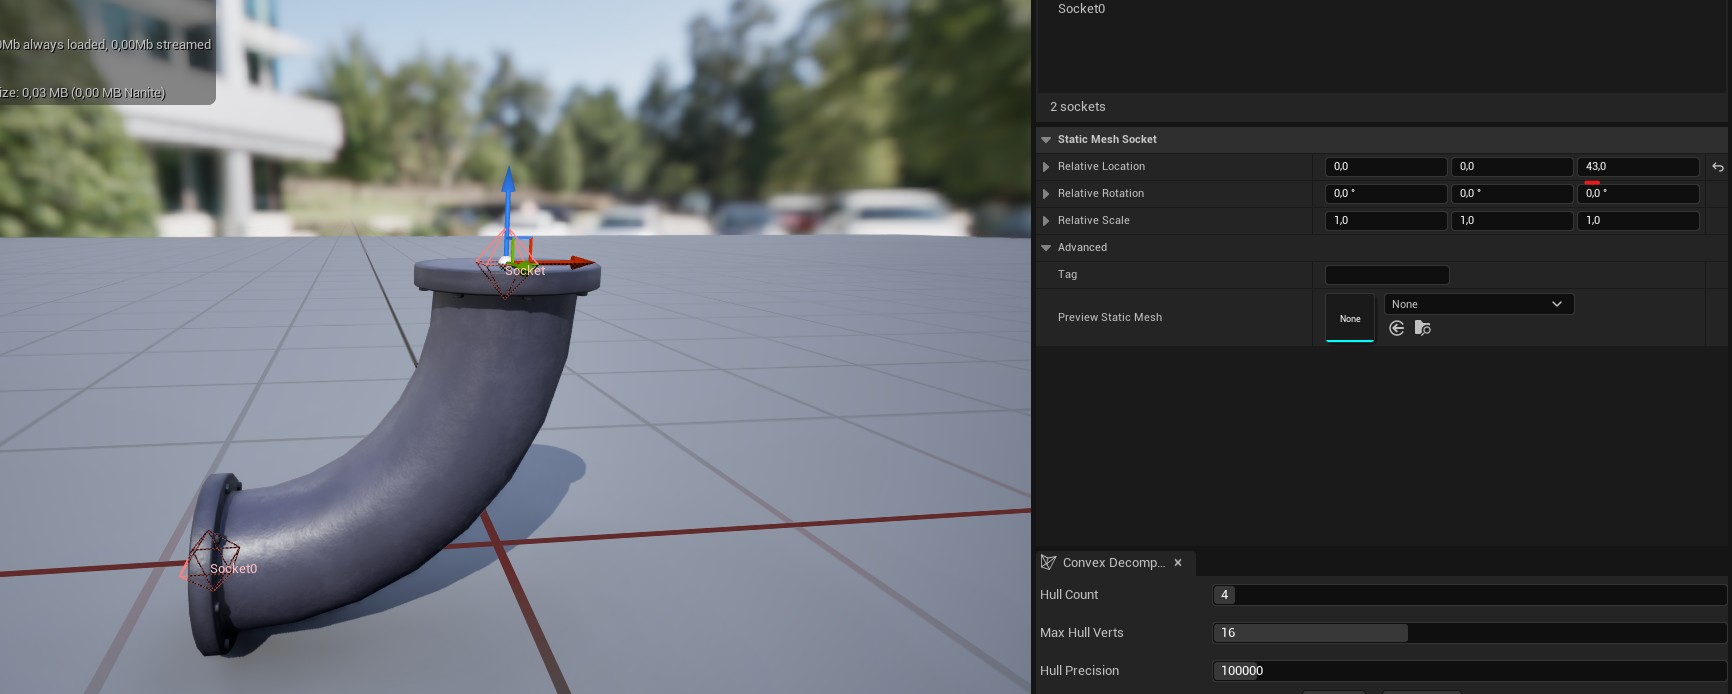Select Socket0 in the socket list

click(x=1081, y=9)
